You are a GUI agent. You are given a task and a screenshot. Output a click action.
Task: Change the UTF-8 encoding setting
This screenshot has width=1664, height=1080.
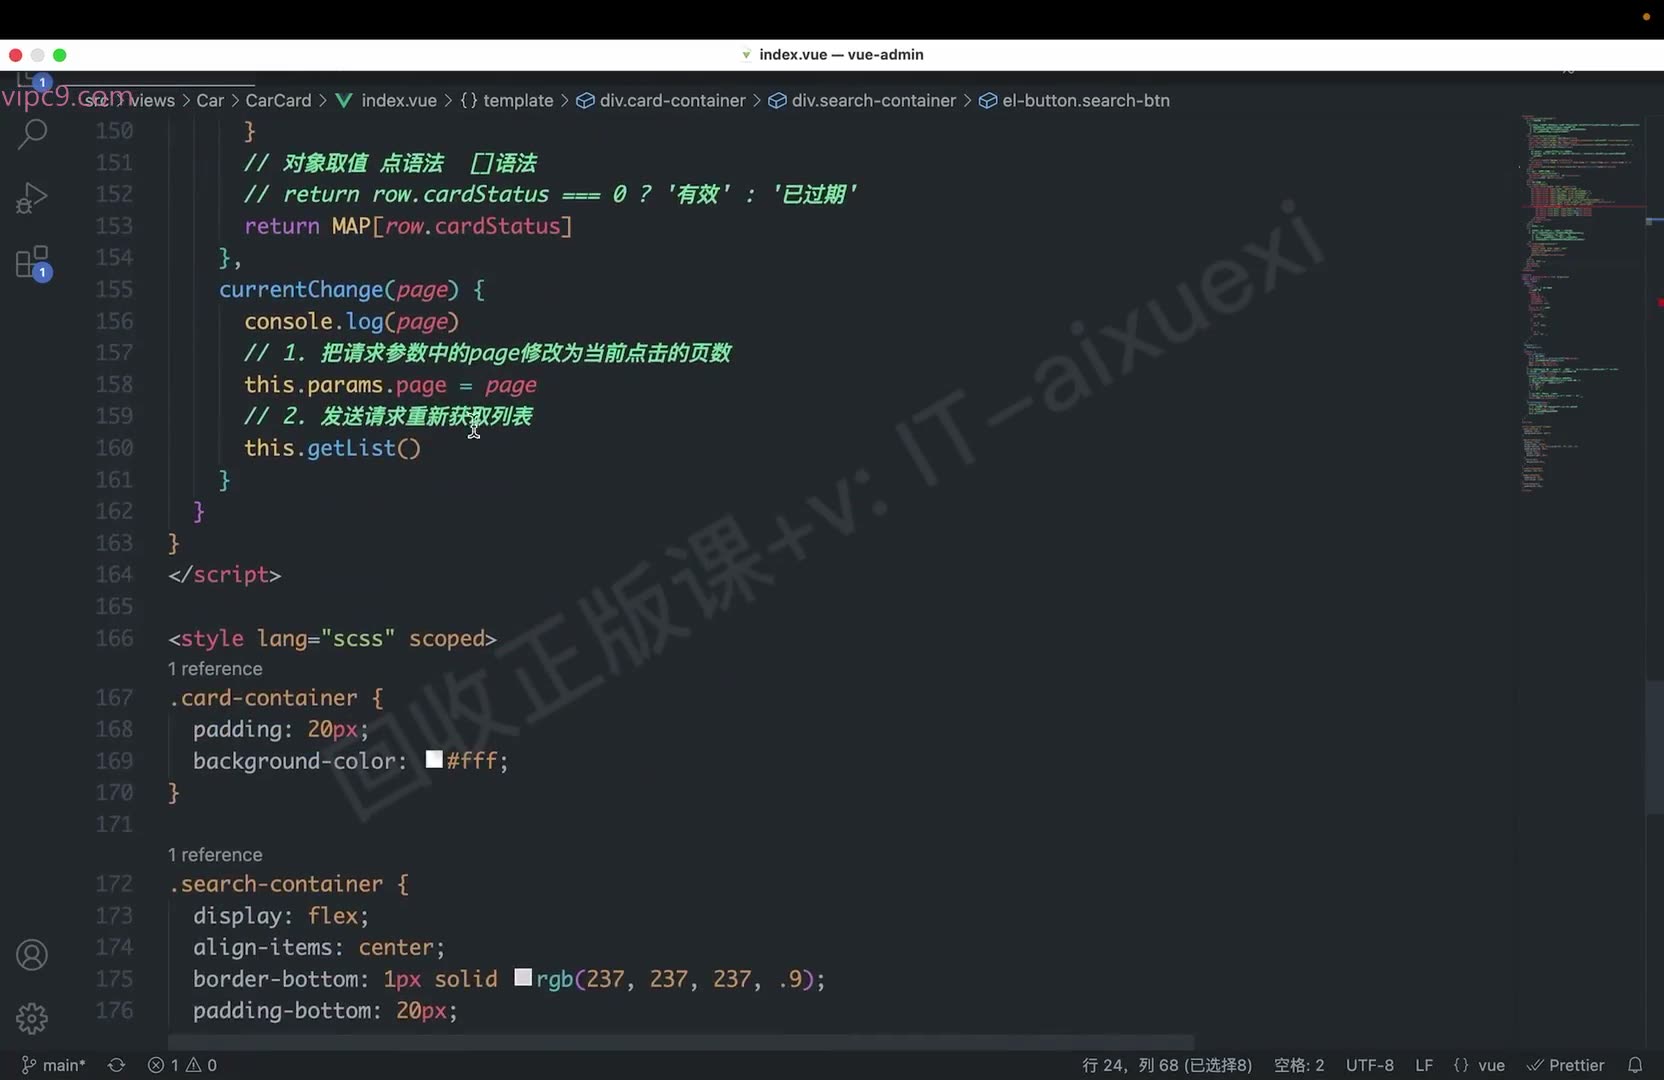[x=1369, y=1065]
